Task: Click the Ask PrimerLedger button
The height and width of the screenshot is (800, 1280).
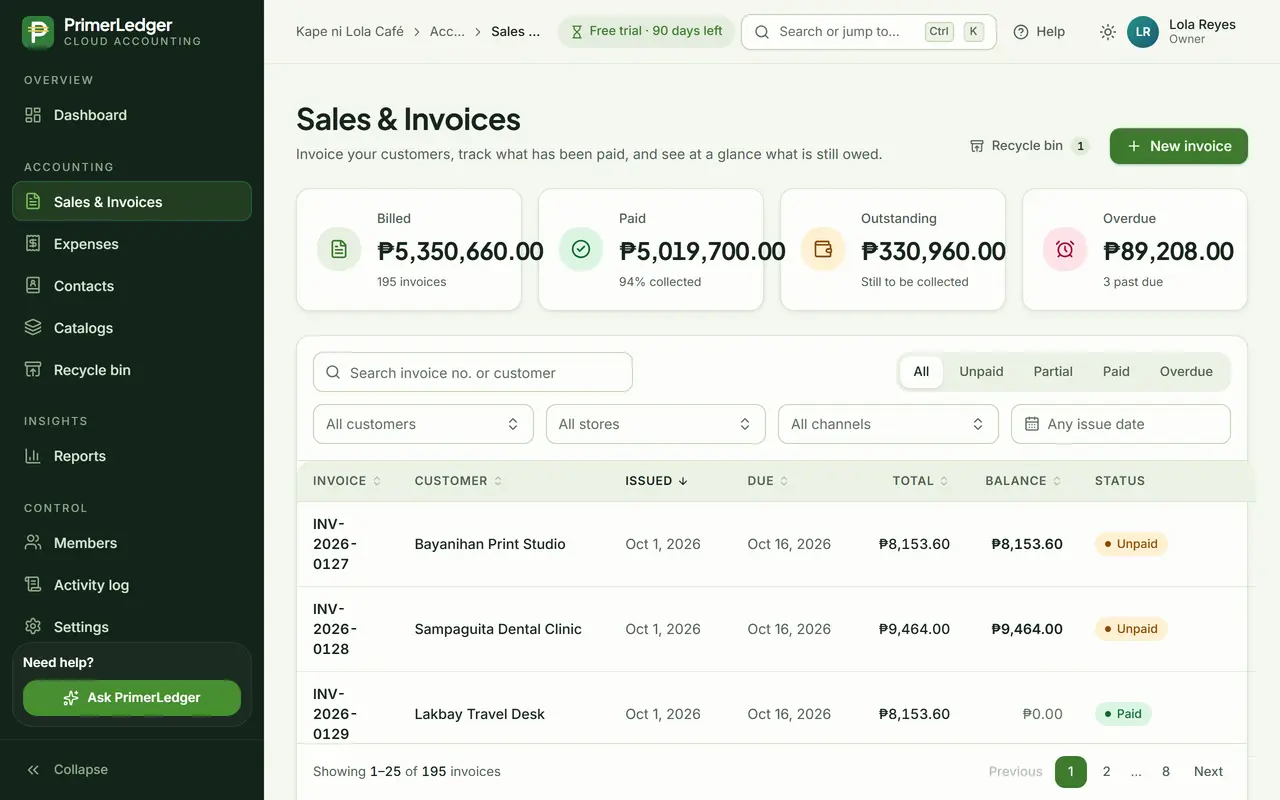Action: click(x=132, y=698)
